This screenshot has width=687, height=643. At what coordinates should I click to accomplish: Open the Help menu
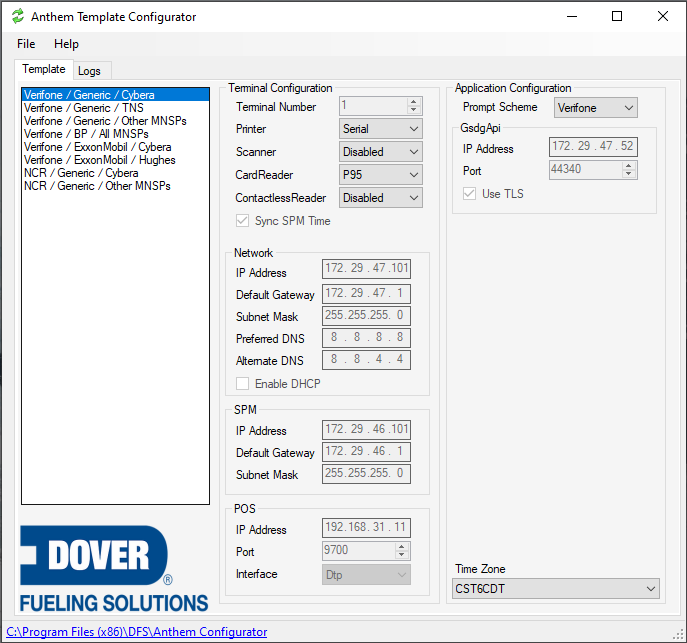(67, 44)
